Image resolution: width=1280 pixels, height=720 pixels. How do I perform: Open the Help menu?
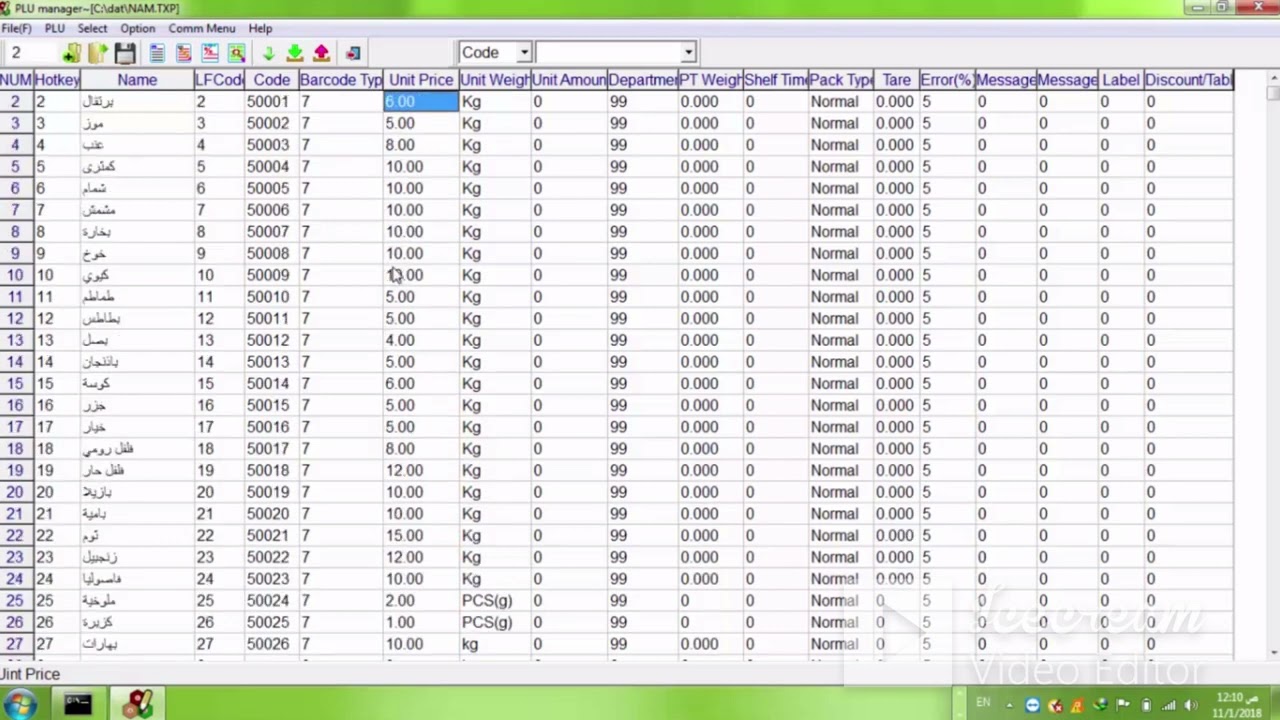(x=260, y=28)
